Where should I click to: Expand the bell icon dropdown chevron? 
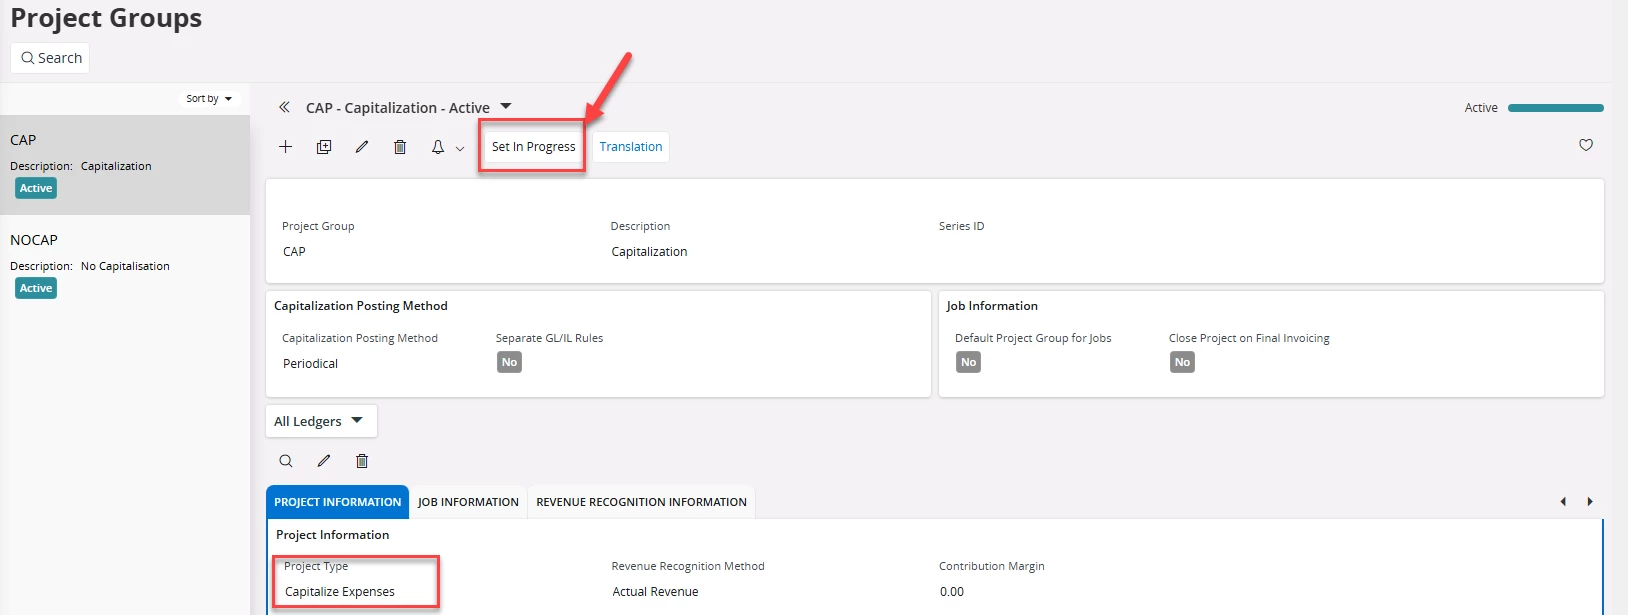[460, 148]
